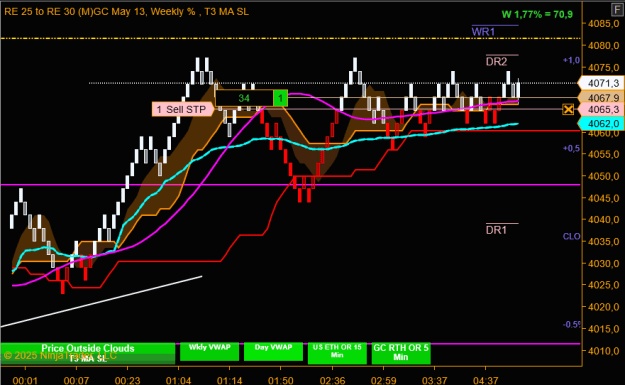Click the +1,0 percent level label
The image size is (625, 385).
(x=571, y=60)
